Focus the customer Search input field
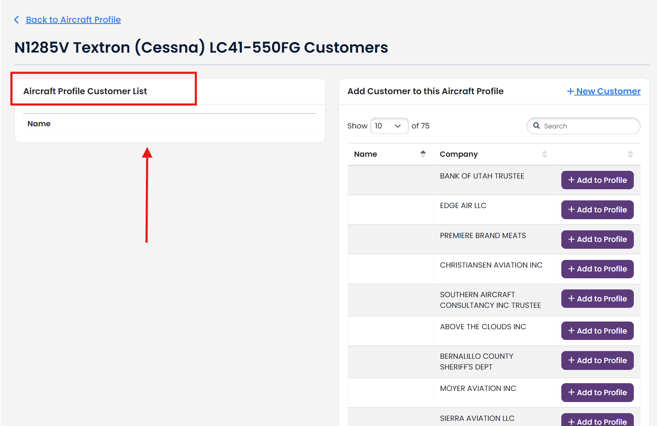The width and height of the screenshot is (657, 426). (590, 126)
